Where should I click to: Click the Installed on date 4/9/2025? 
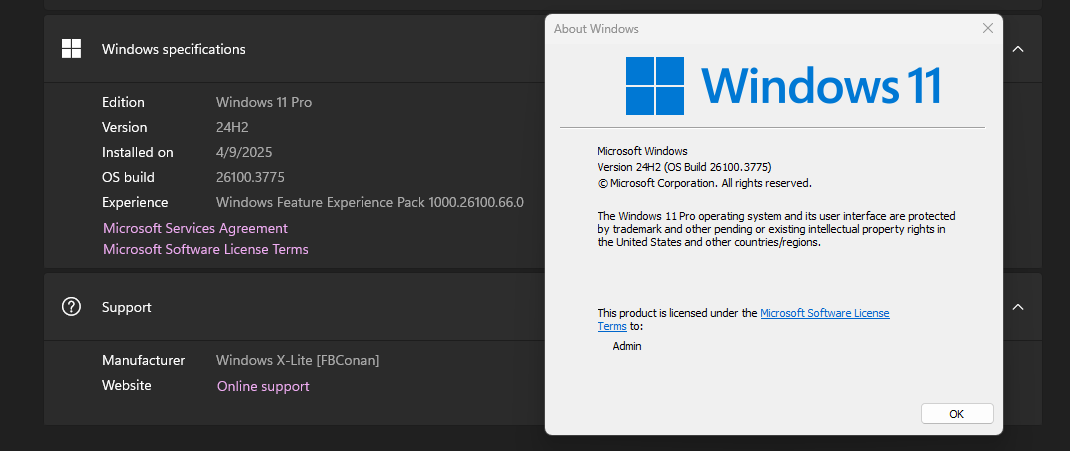click(x=244, y=152)
